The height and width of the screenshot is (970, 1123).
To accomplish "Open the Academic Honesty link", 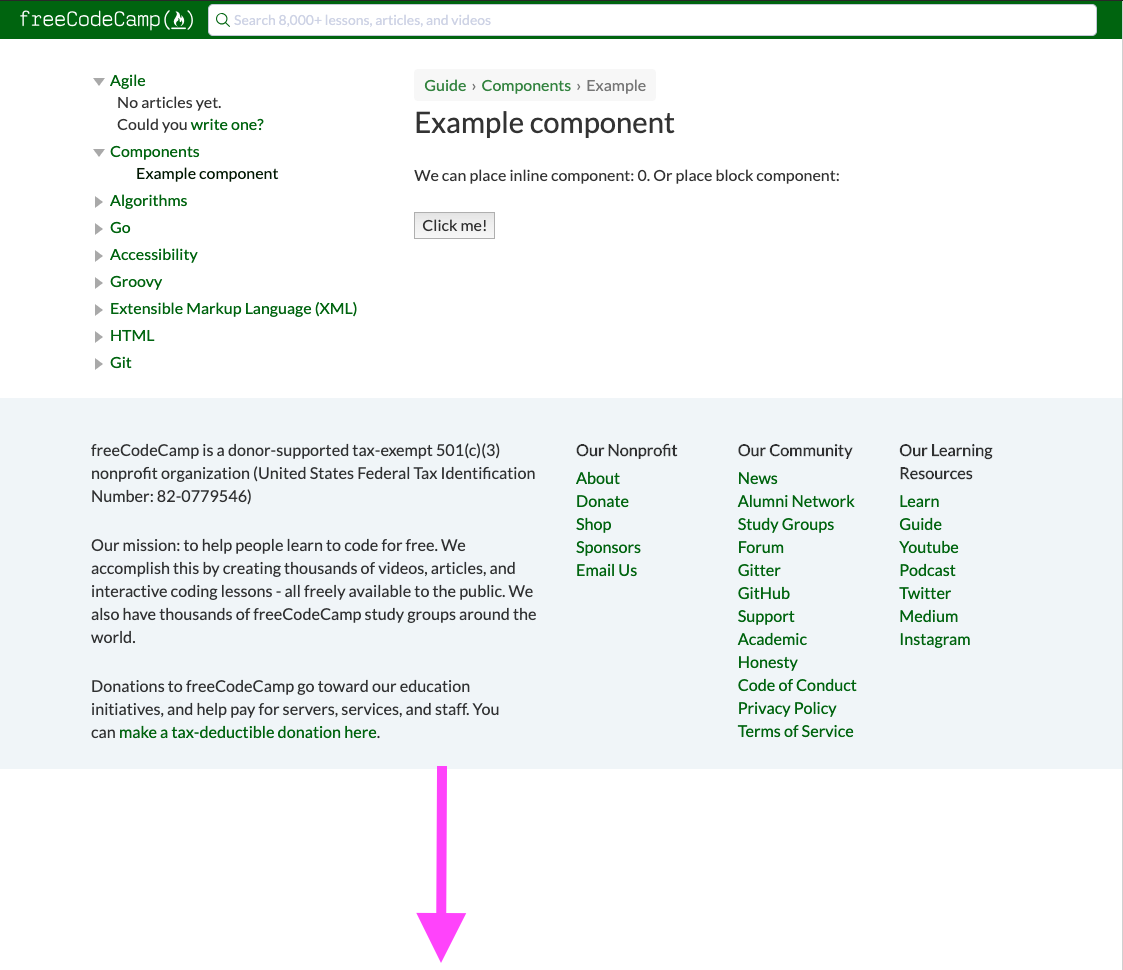I will click(772, 650).
